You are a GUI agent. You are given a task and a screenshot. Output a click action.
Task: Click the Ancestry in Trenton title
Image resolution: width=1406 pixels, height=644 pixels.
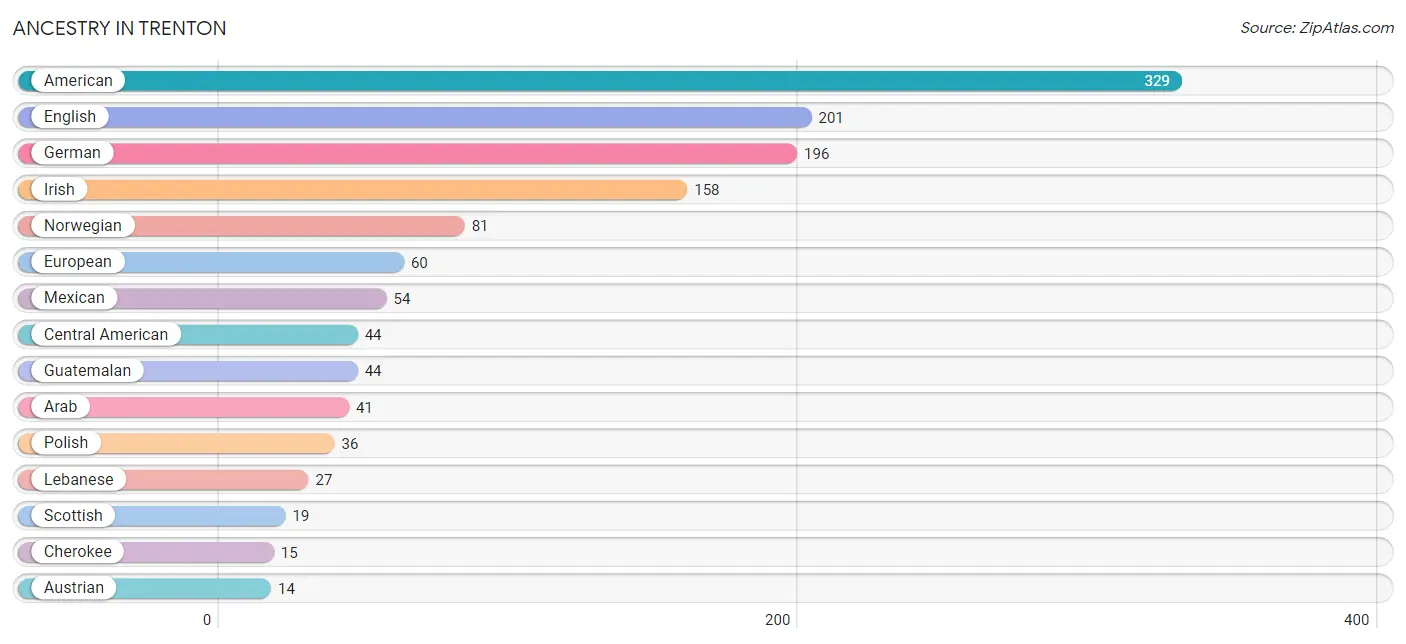(x=120, y=28)
